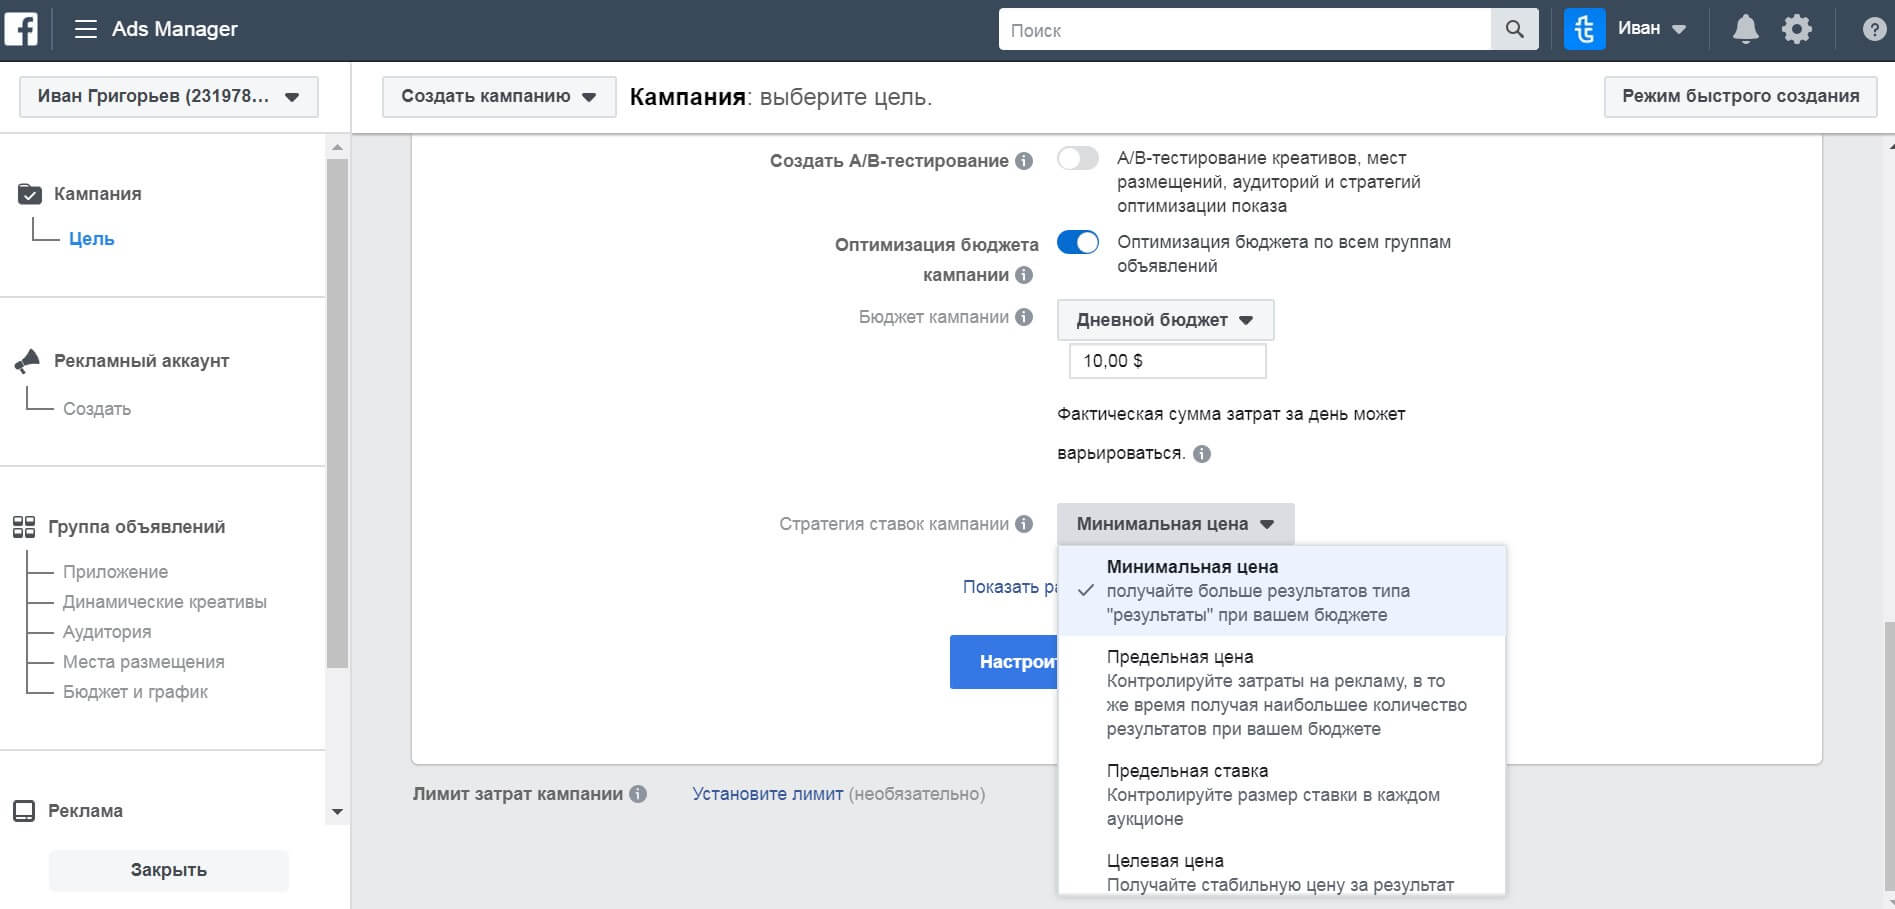Click the sidebar scroll down arrow
Viewport: 1895px width, 909px height.
[x=337, y=812]
